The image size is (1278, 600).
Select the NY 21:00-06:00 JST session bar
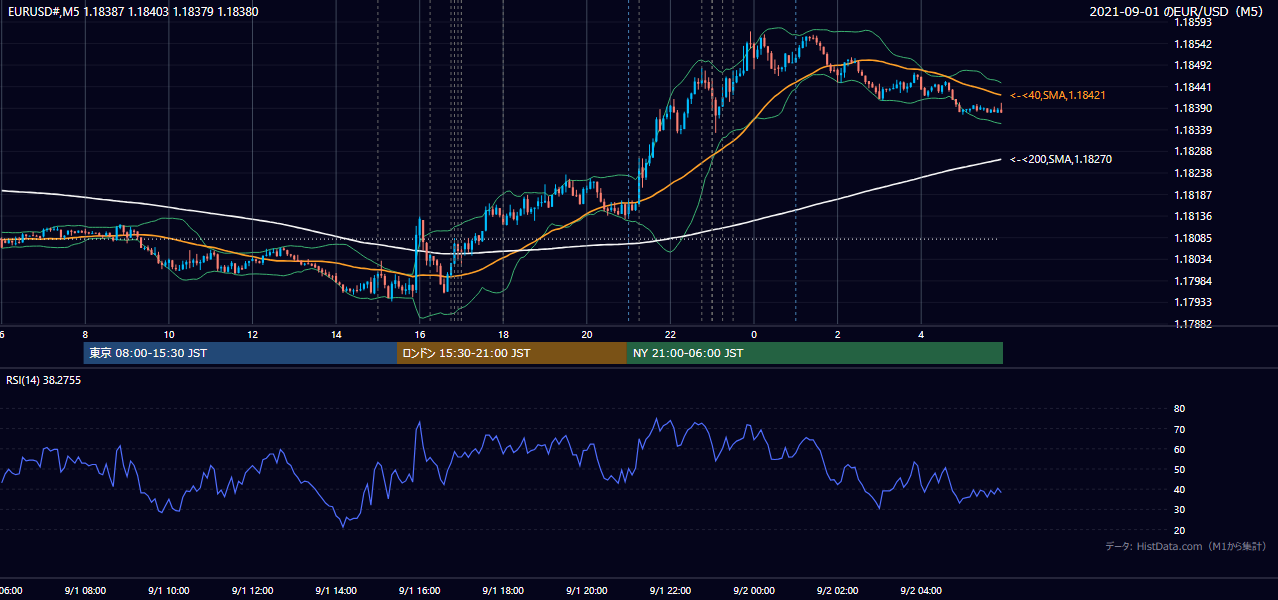click(815, 353)
